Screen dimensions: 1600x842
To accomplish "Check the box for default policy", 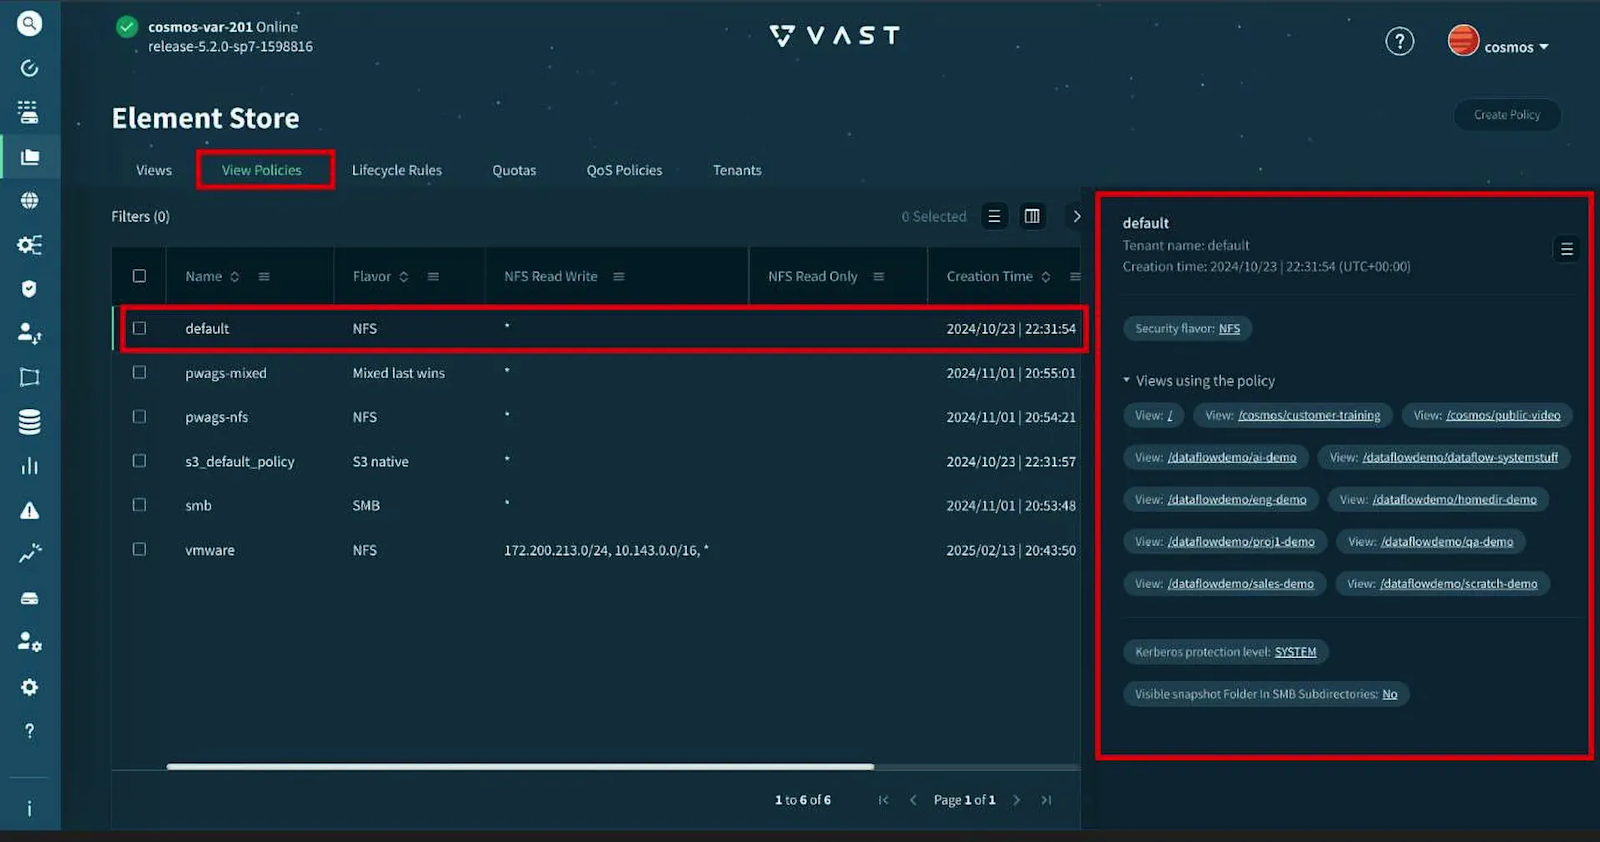I will (139, 328).
